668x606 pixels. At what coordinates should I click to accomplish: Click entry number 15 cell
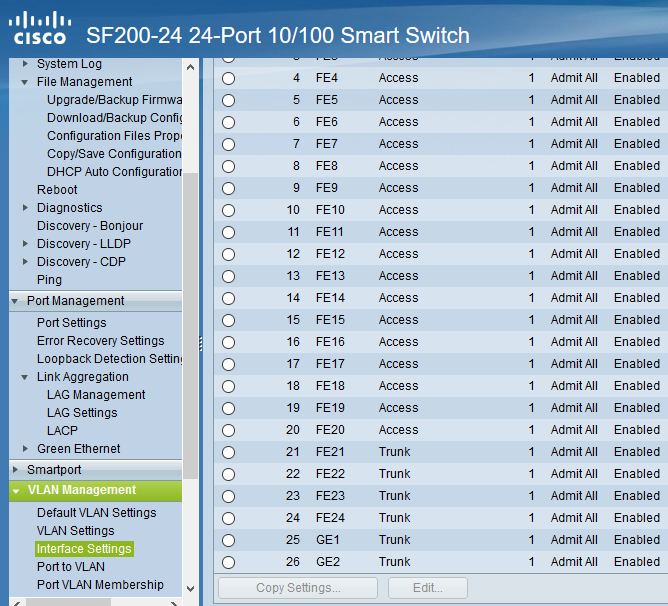pyautogui.click(x=293, y=320)
